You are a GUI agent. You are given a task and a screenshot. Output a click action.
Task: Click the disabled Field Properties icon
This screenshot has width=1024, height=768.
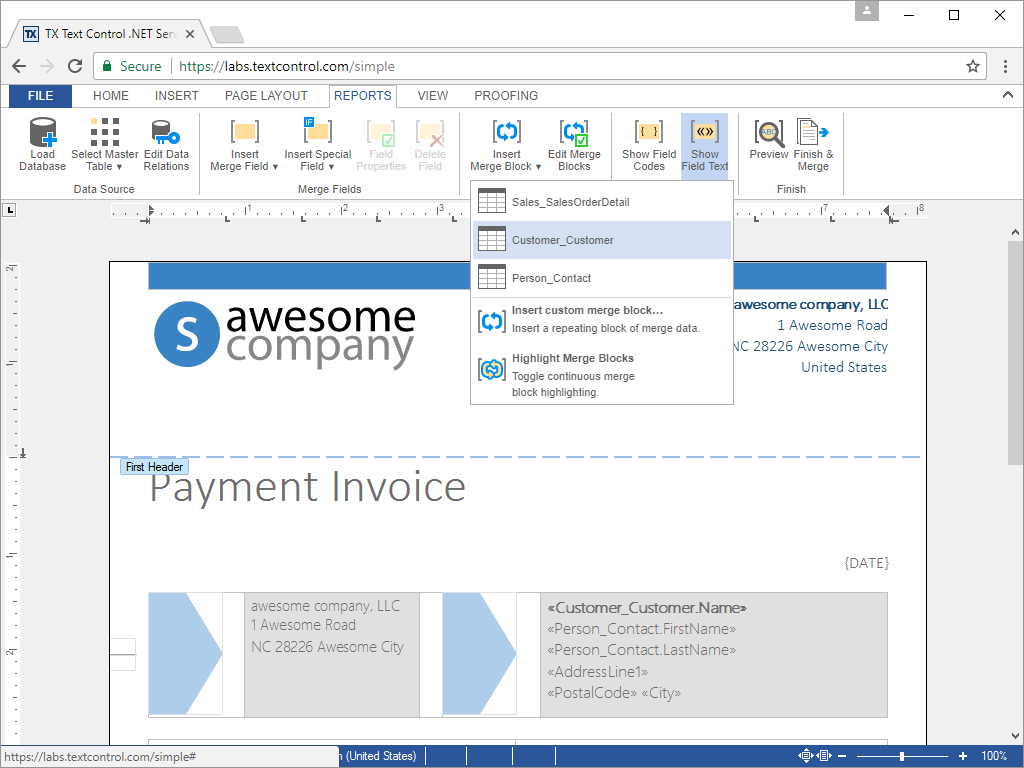click(x=381, y=132)
